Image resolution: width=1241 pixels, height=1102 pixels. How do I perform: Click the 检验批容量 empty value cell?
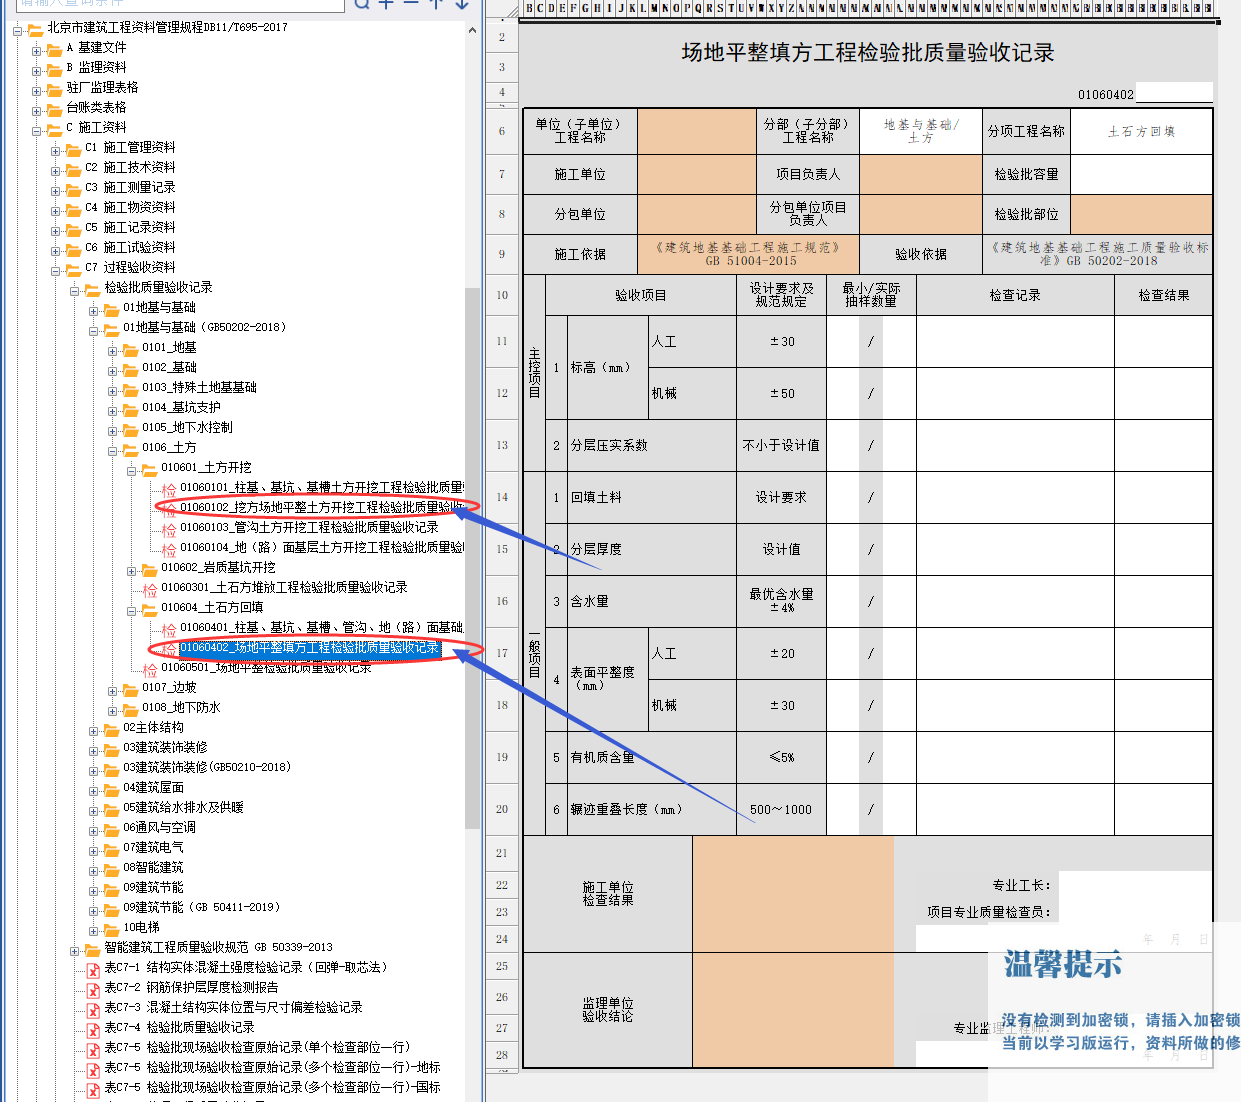click(1141, 174)
